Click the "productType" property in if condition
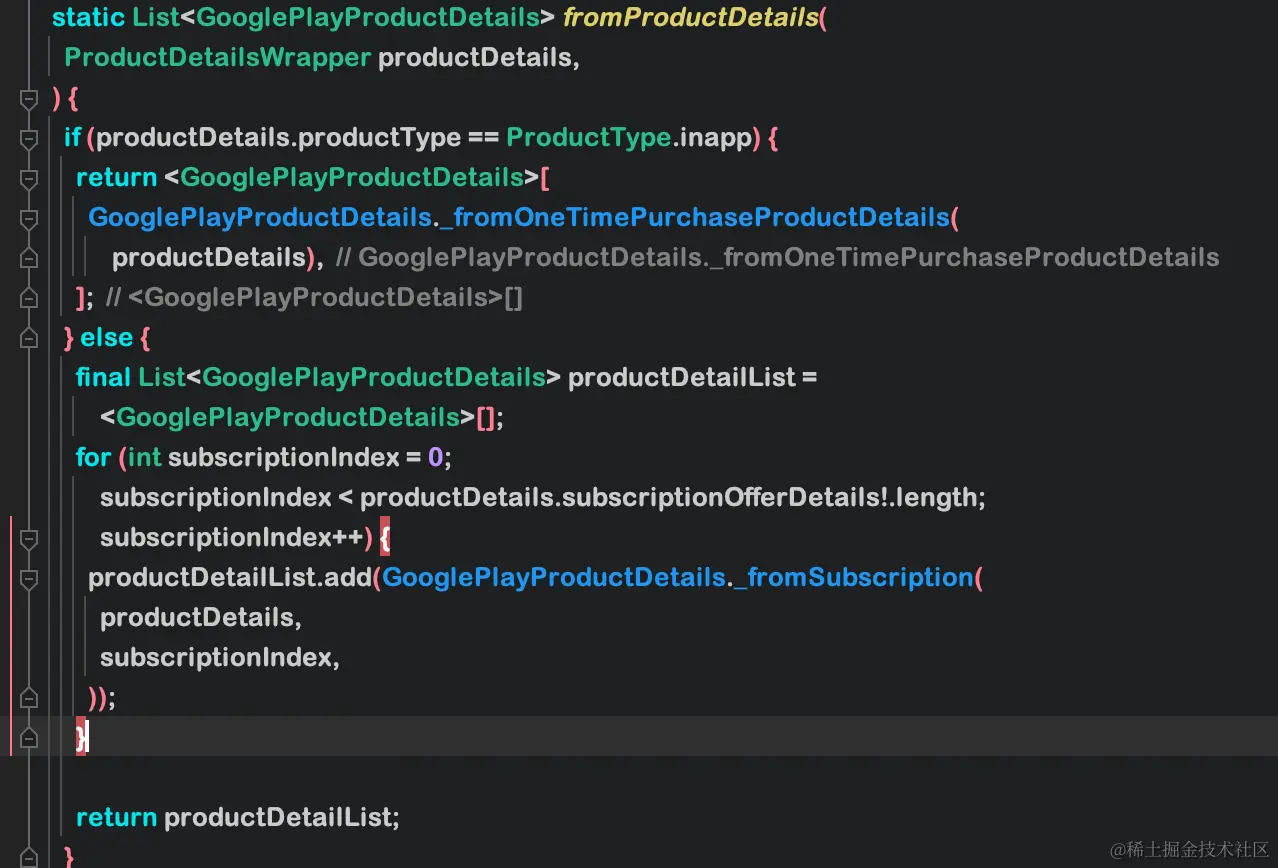The image size is (1278, 868). click(x=380, y=137)
